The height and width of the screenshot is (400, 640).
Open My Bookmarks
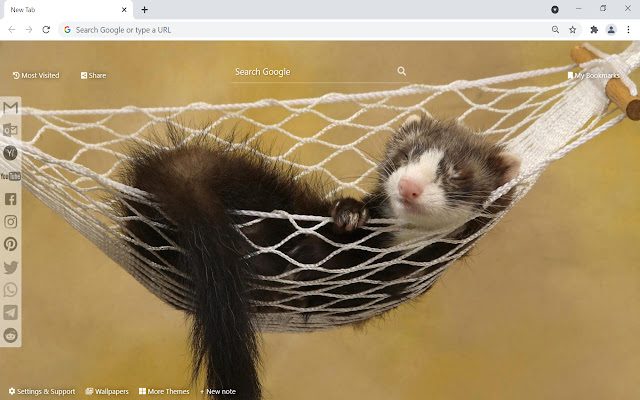point(593,76)
